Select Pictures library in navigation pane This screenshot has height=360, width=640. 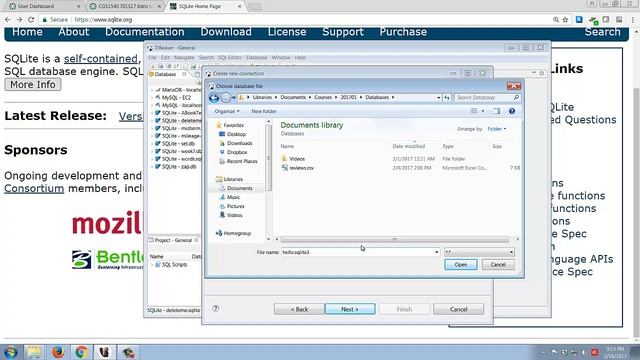pyautogui.click(x=236, y=206)
